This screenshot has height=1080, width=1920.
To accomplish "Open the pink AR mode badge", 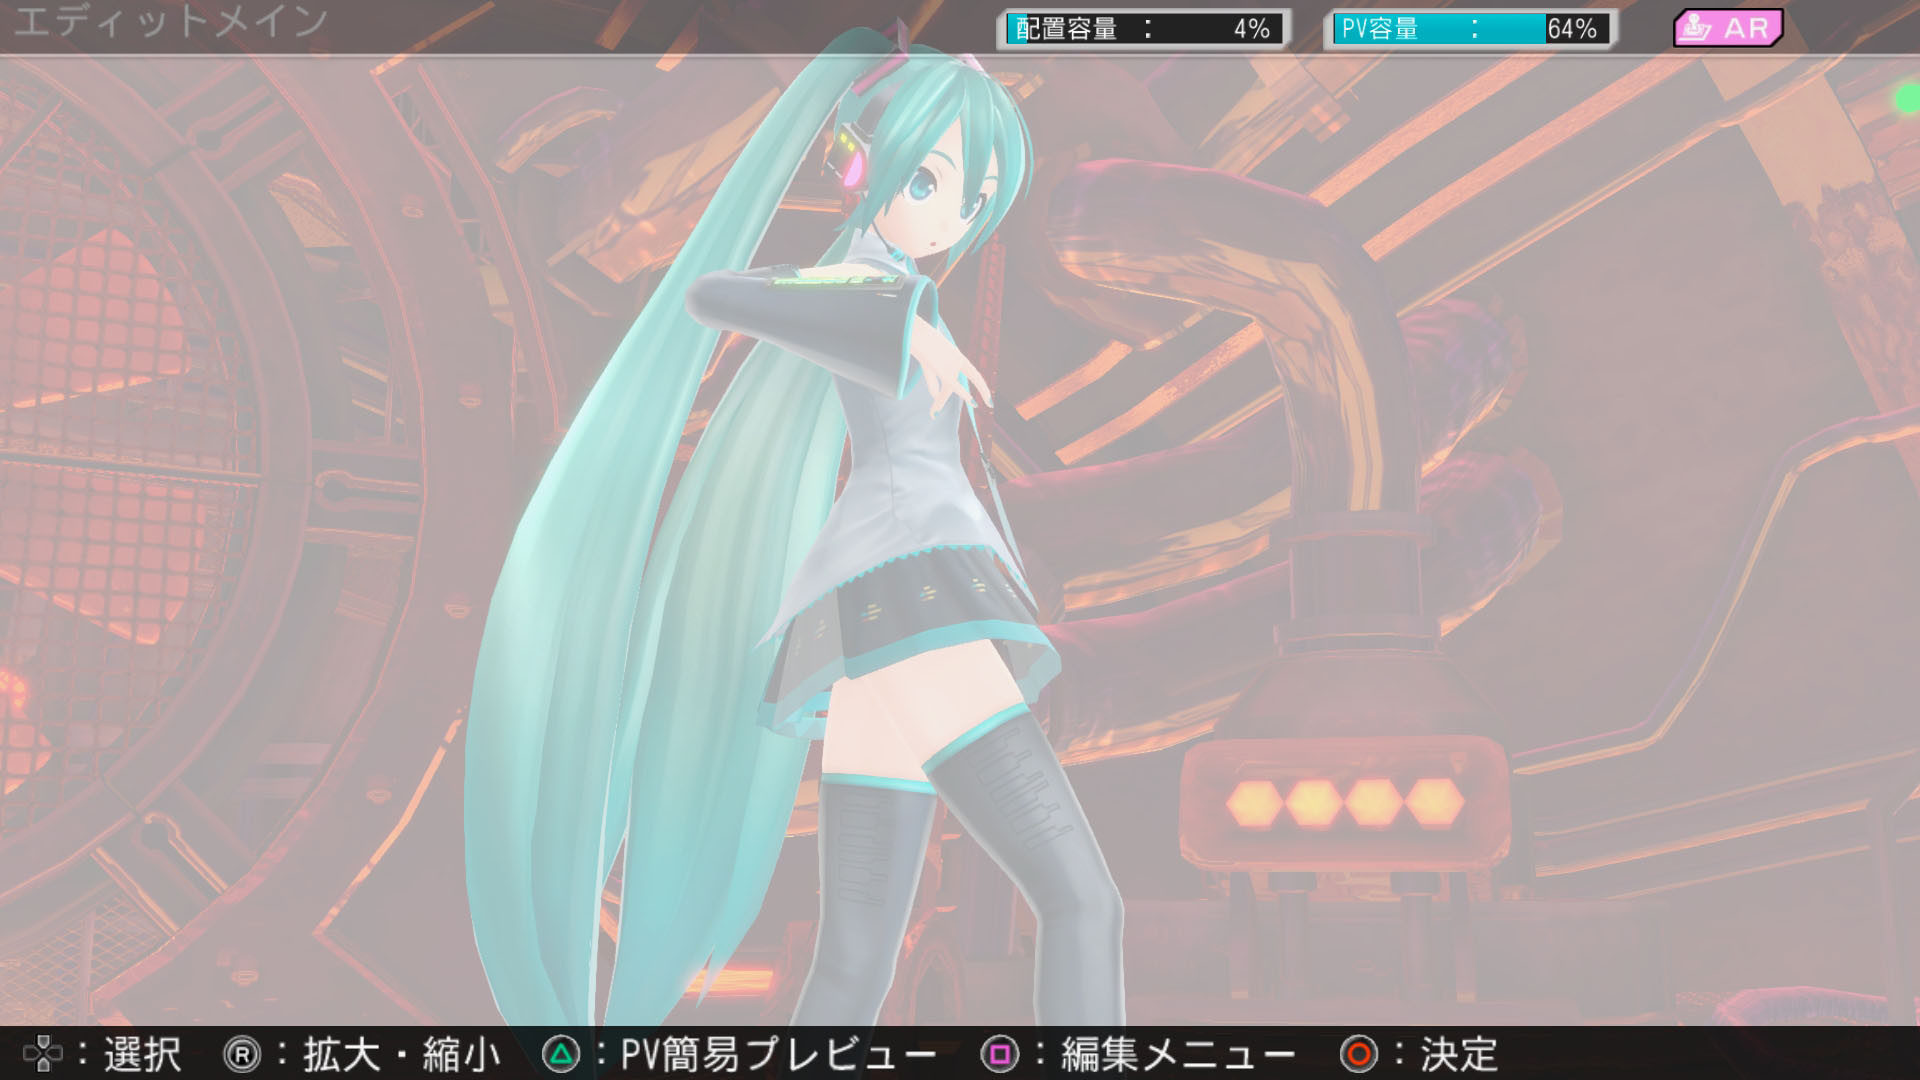I will pyautogui.click(x=1728, y=28).
